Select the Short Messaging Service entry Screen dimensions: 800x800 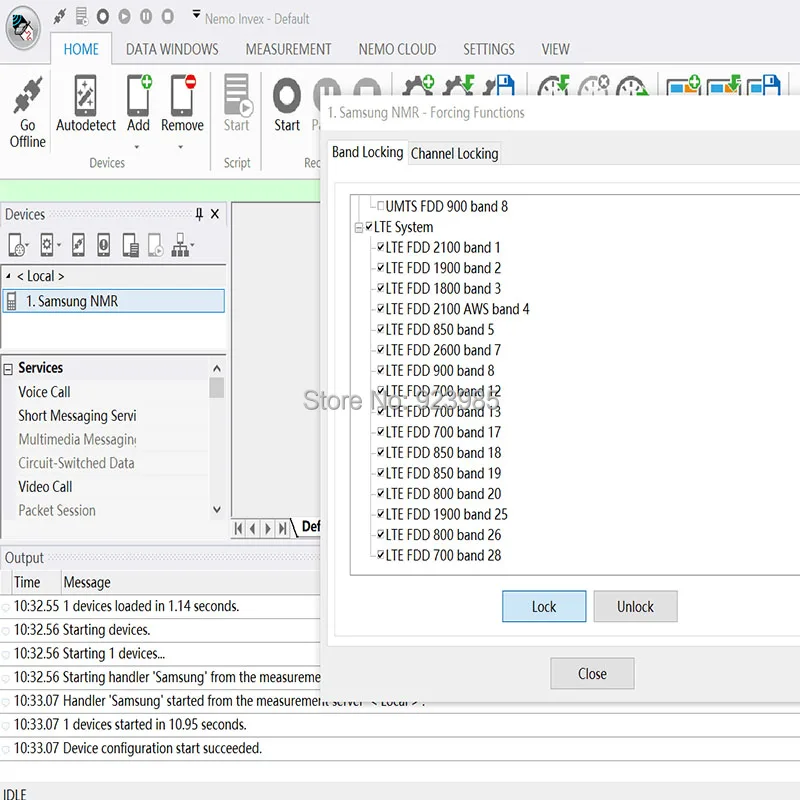point(77,416)
